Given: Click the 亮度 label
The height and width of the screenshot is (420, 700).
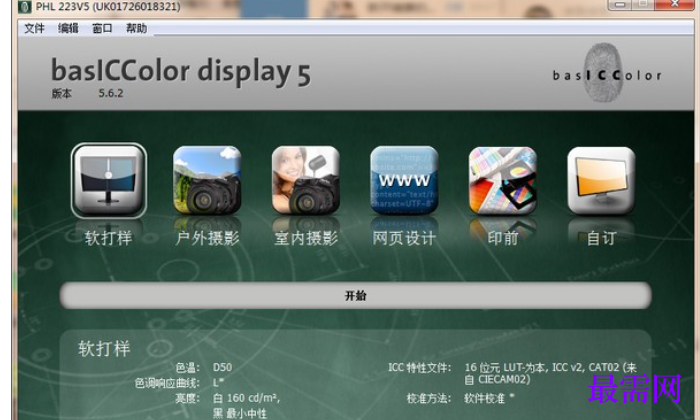Looking at the screenshot, I should [188, 398].
